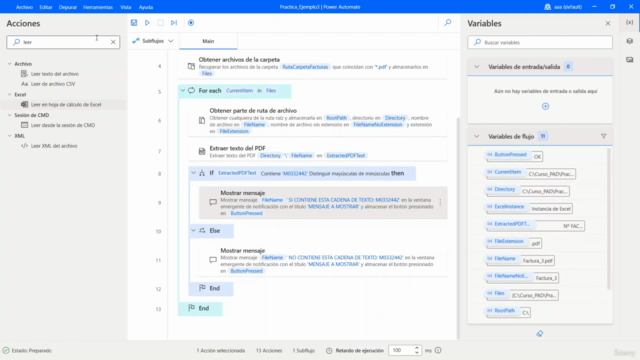Select Leer texto del archivo action

tap(55, 74)
